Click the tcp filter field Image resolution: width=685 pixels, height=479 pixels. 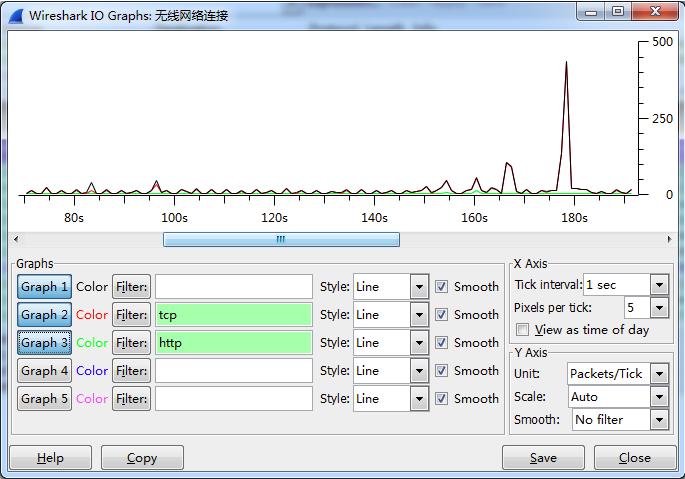click(234, 315)
